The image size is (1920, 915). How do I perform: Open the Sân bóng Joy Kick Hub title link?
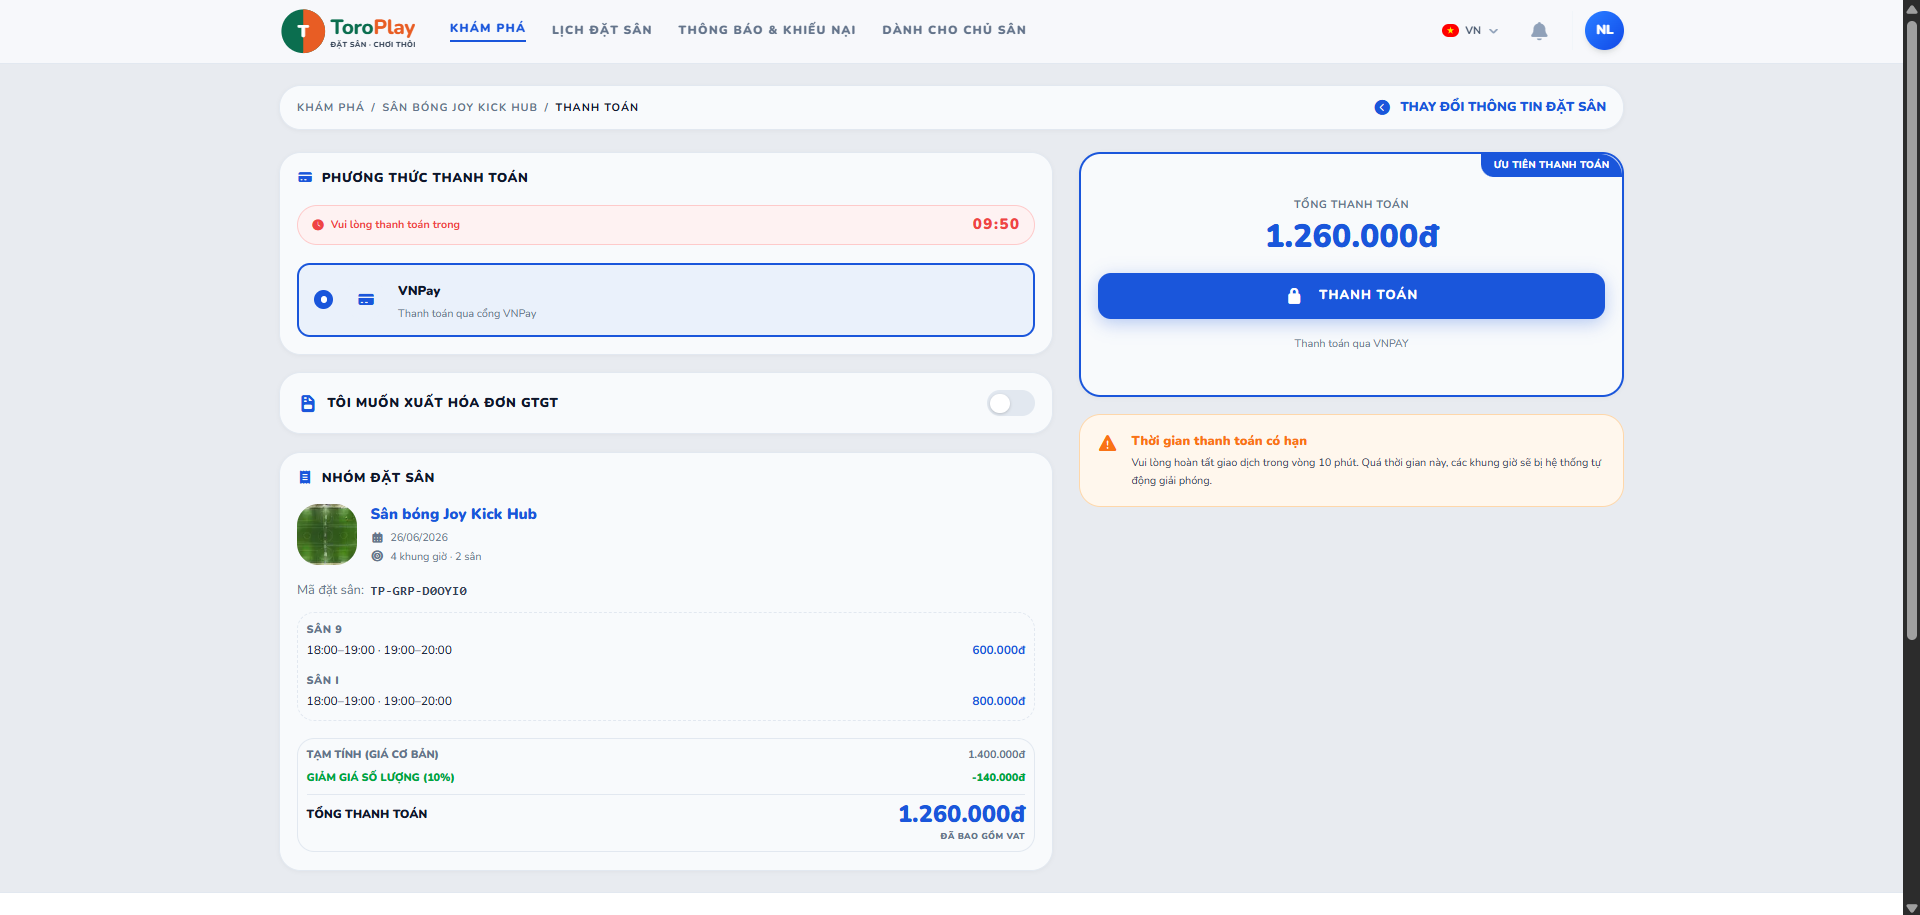click(x=454, y=514)
